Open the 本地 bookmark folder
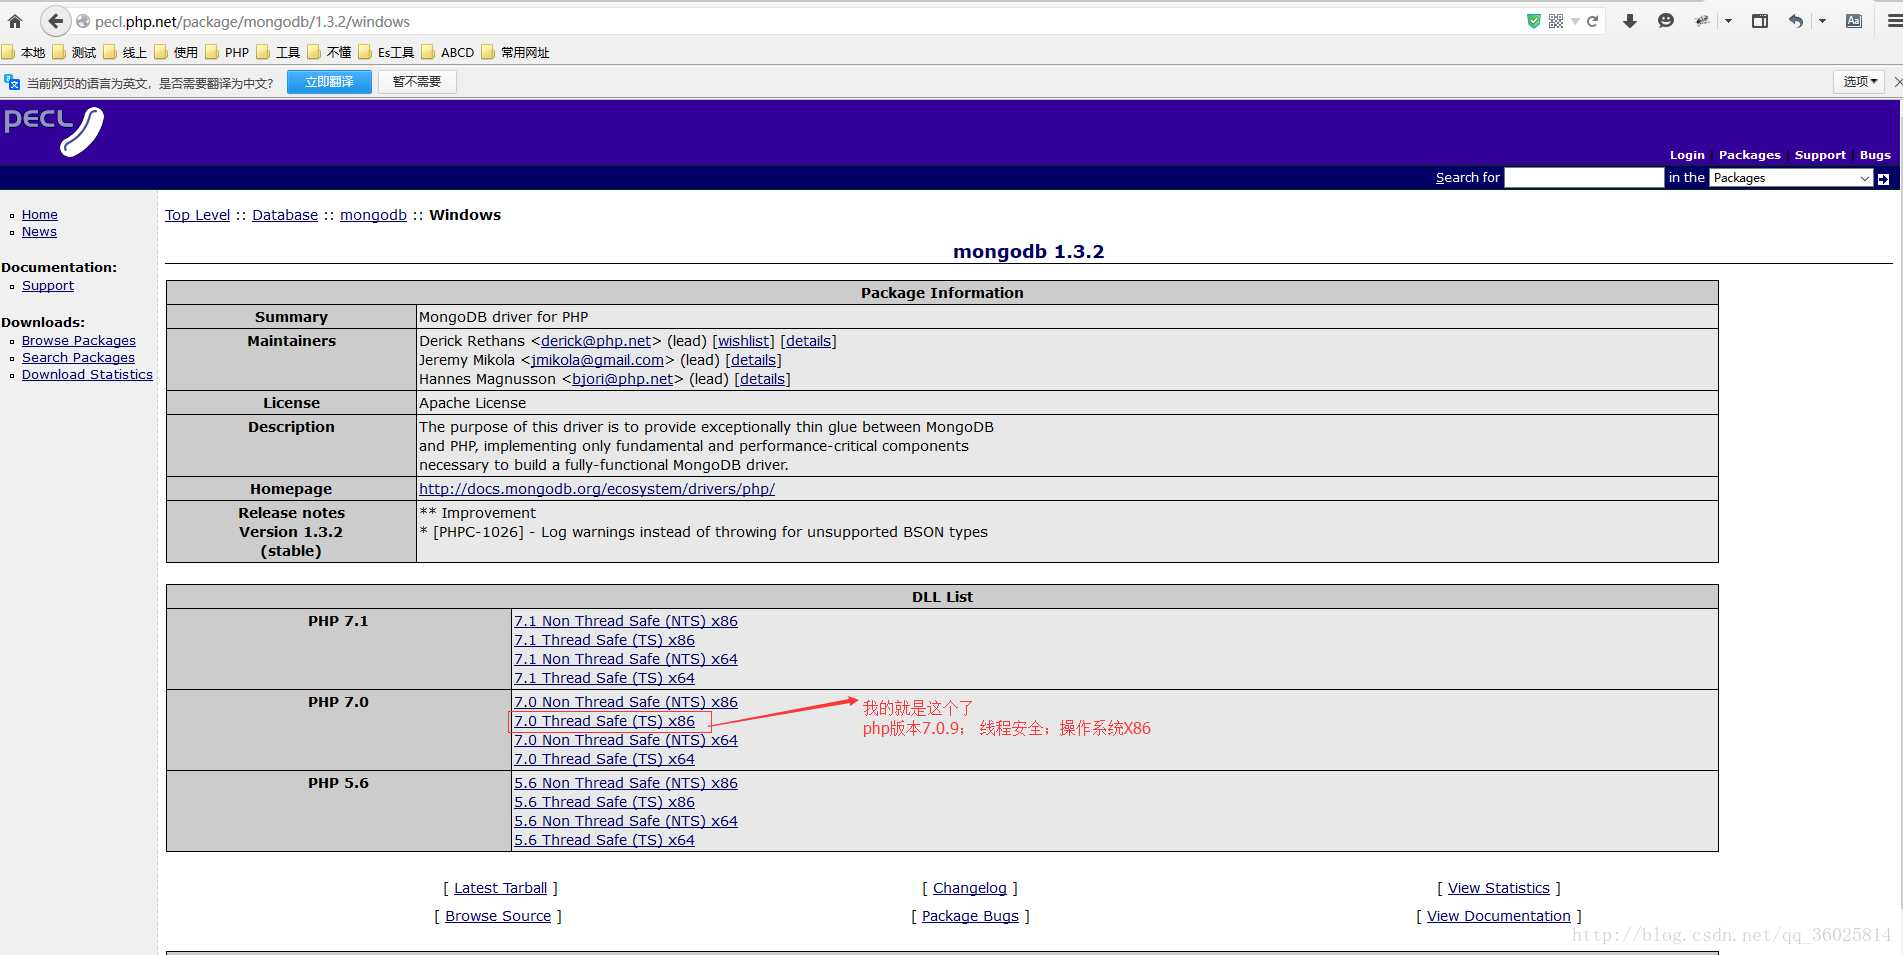The image size is (1903, 955). 24,52
